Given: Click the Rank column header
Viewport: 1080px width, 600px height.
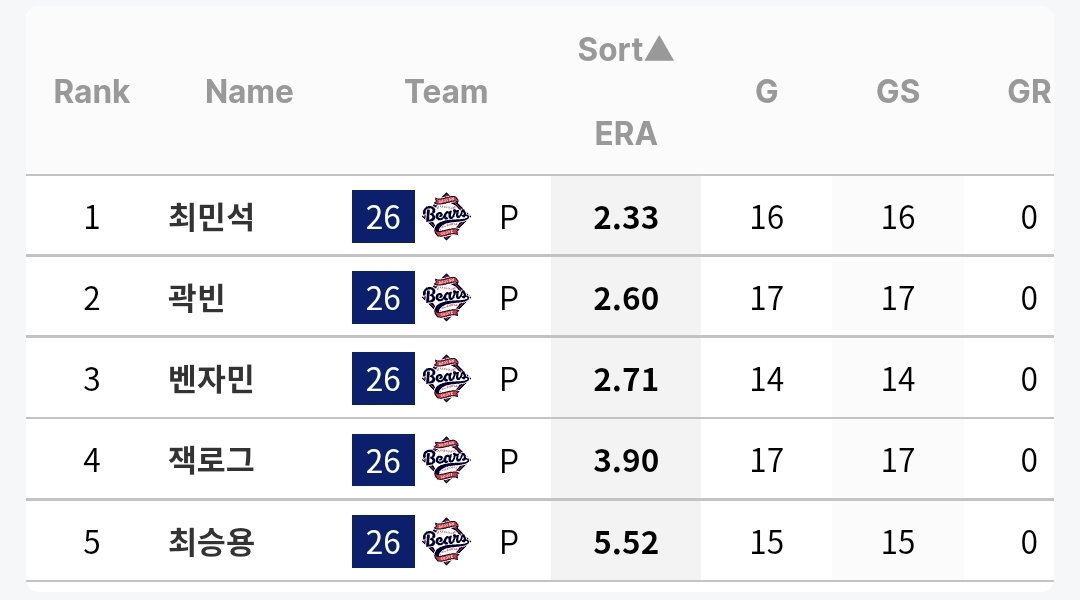Looking at the screenshot, I should pyautogui.click(x=92, y=91).
